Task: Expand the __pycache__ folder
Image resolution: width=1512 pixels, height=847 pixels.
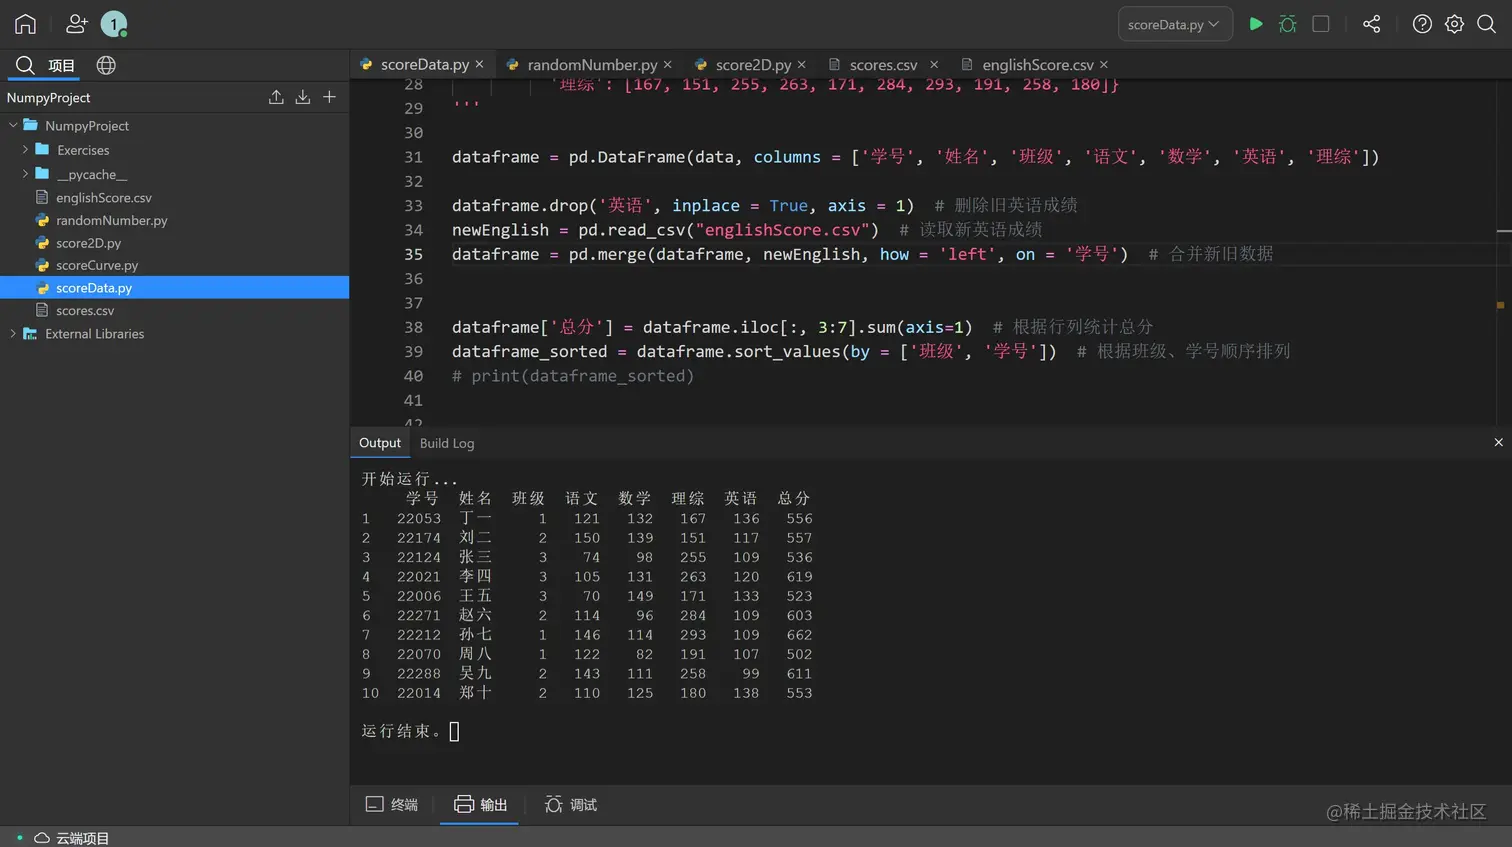Action: tap(25, 173)
